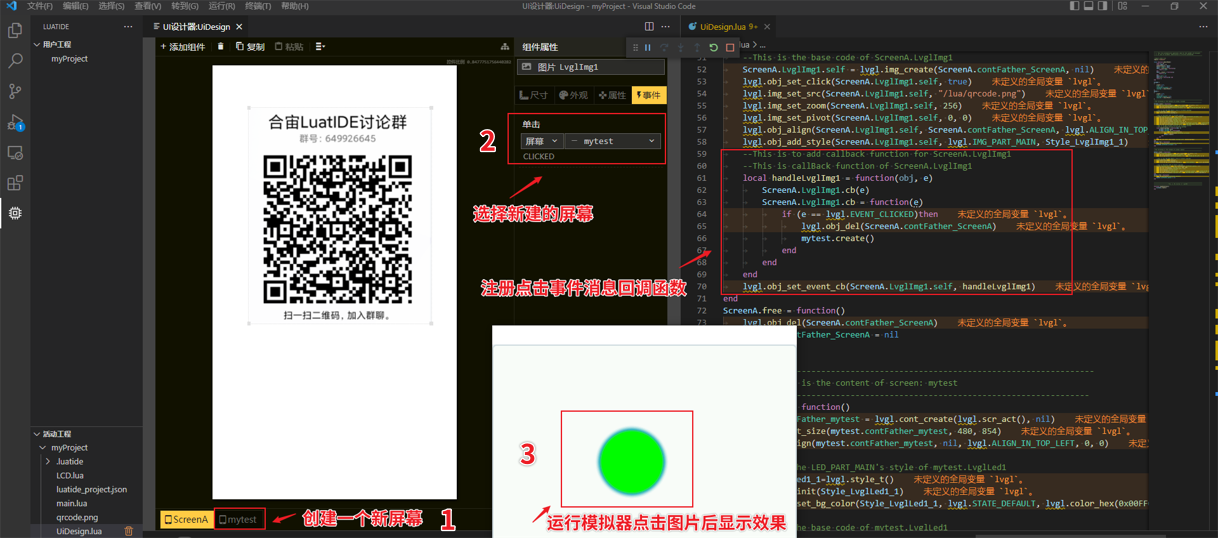Open the 屏幕 action type dropdown
The height and width of the screenshot is (538, 1218).
point(541,141)
